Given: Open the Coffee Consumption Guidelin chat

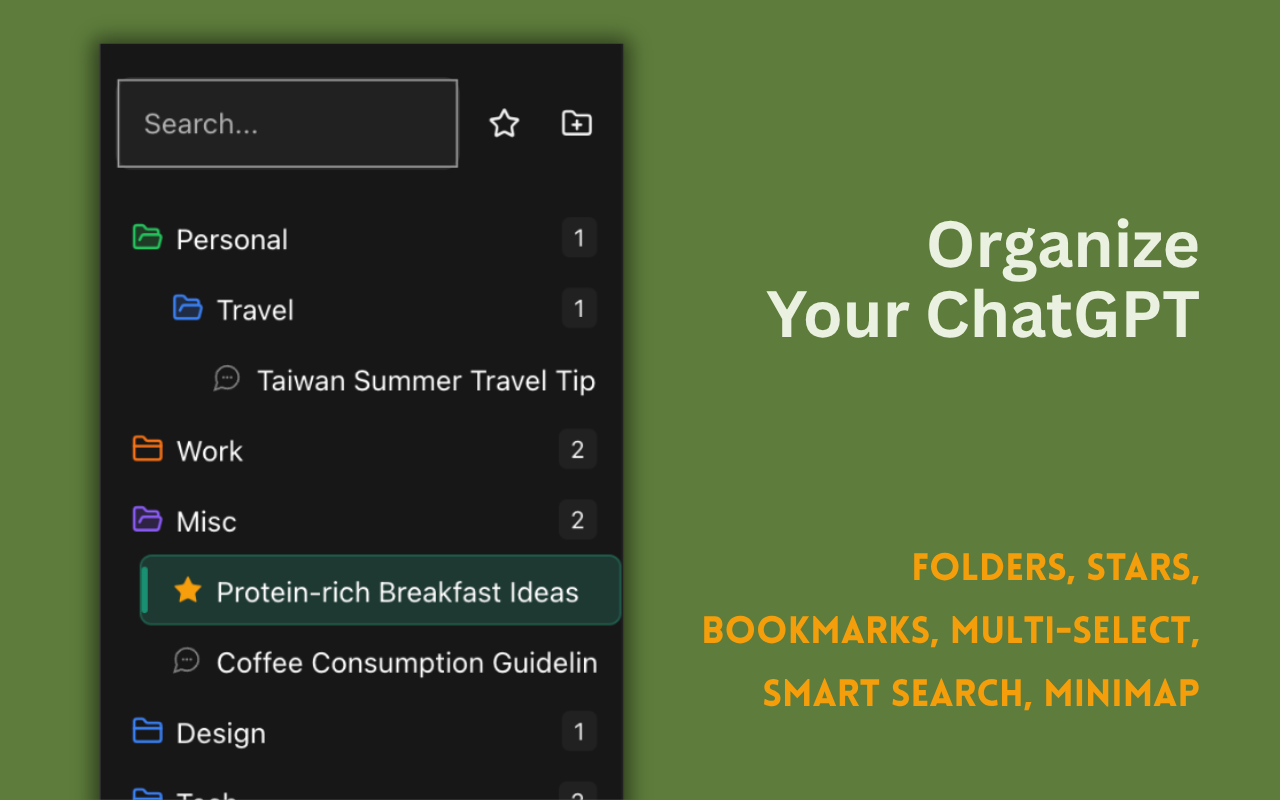Looking at the screenshot, I should coord(407,662).
